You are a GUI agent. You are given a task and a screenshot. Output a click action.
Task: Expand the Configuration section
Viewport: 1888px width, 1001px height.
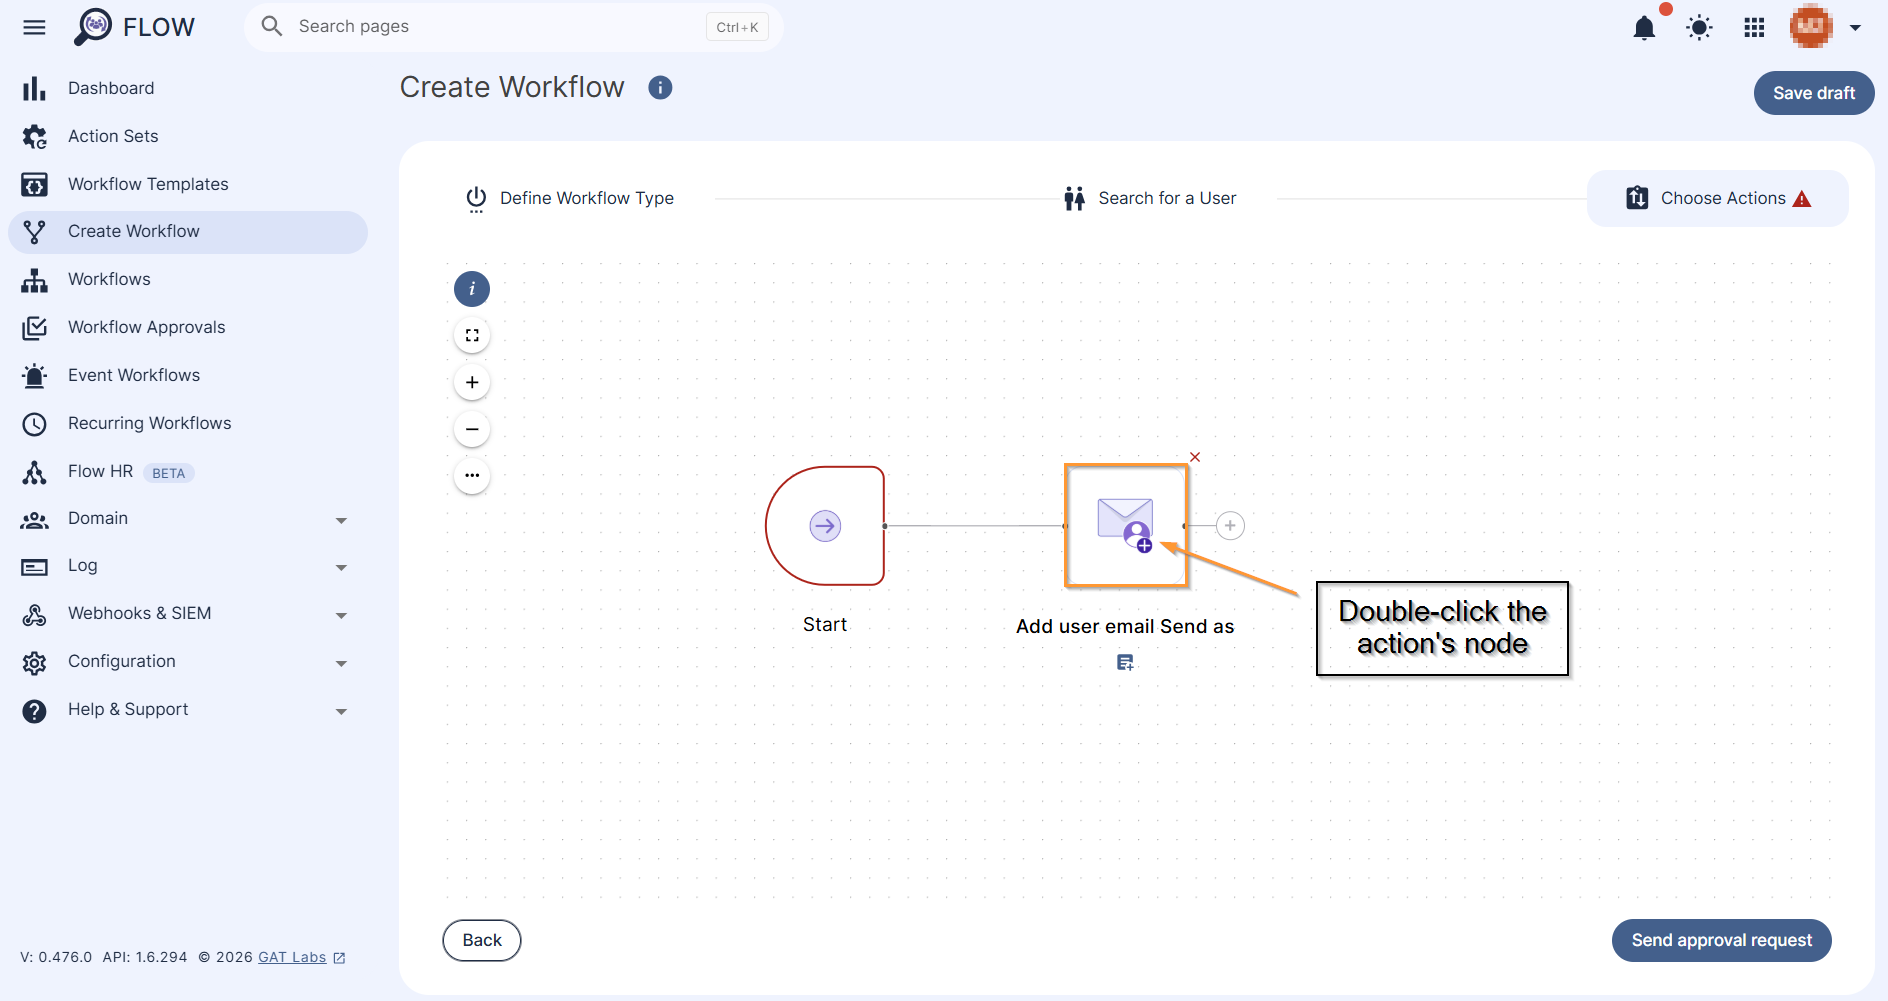coord(188,662)
